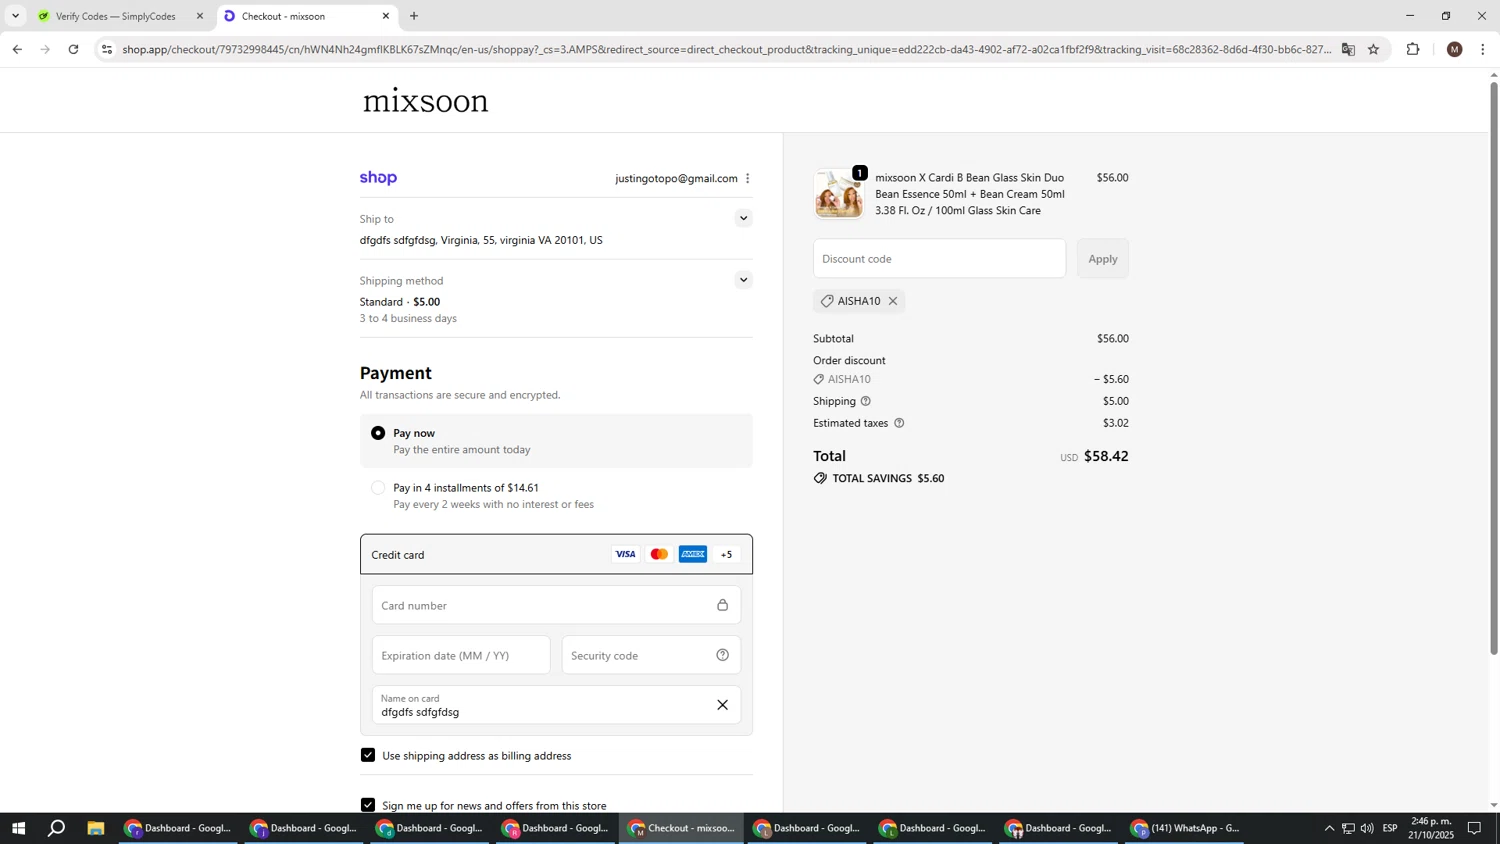Click the Standard · $5.00 shipping text

tap(400, 302)
